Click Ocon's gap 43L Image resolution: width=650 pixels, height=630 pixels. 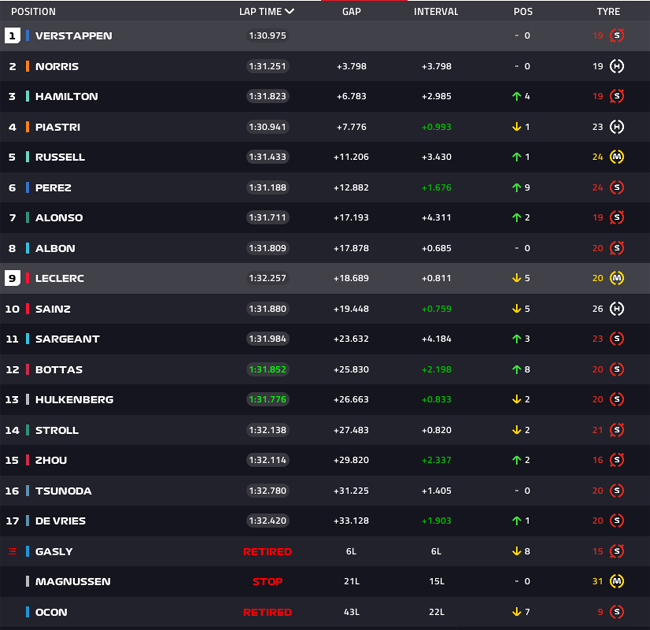click(x=352, y=612)
